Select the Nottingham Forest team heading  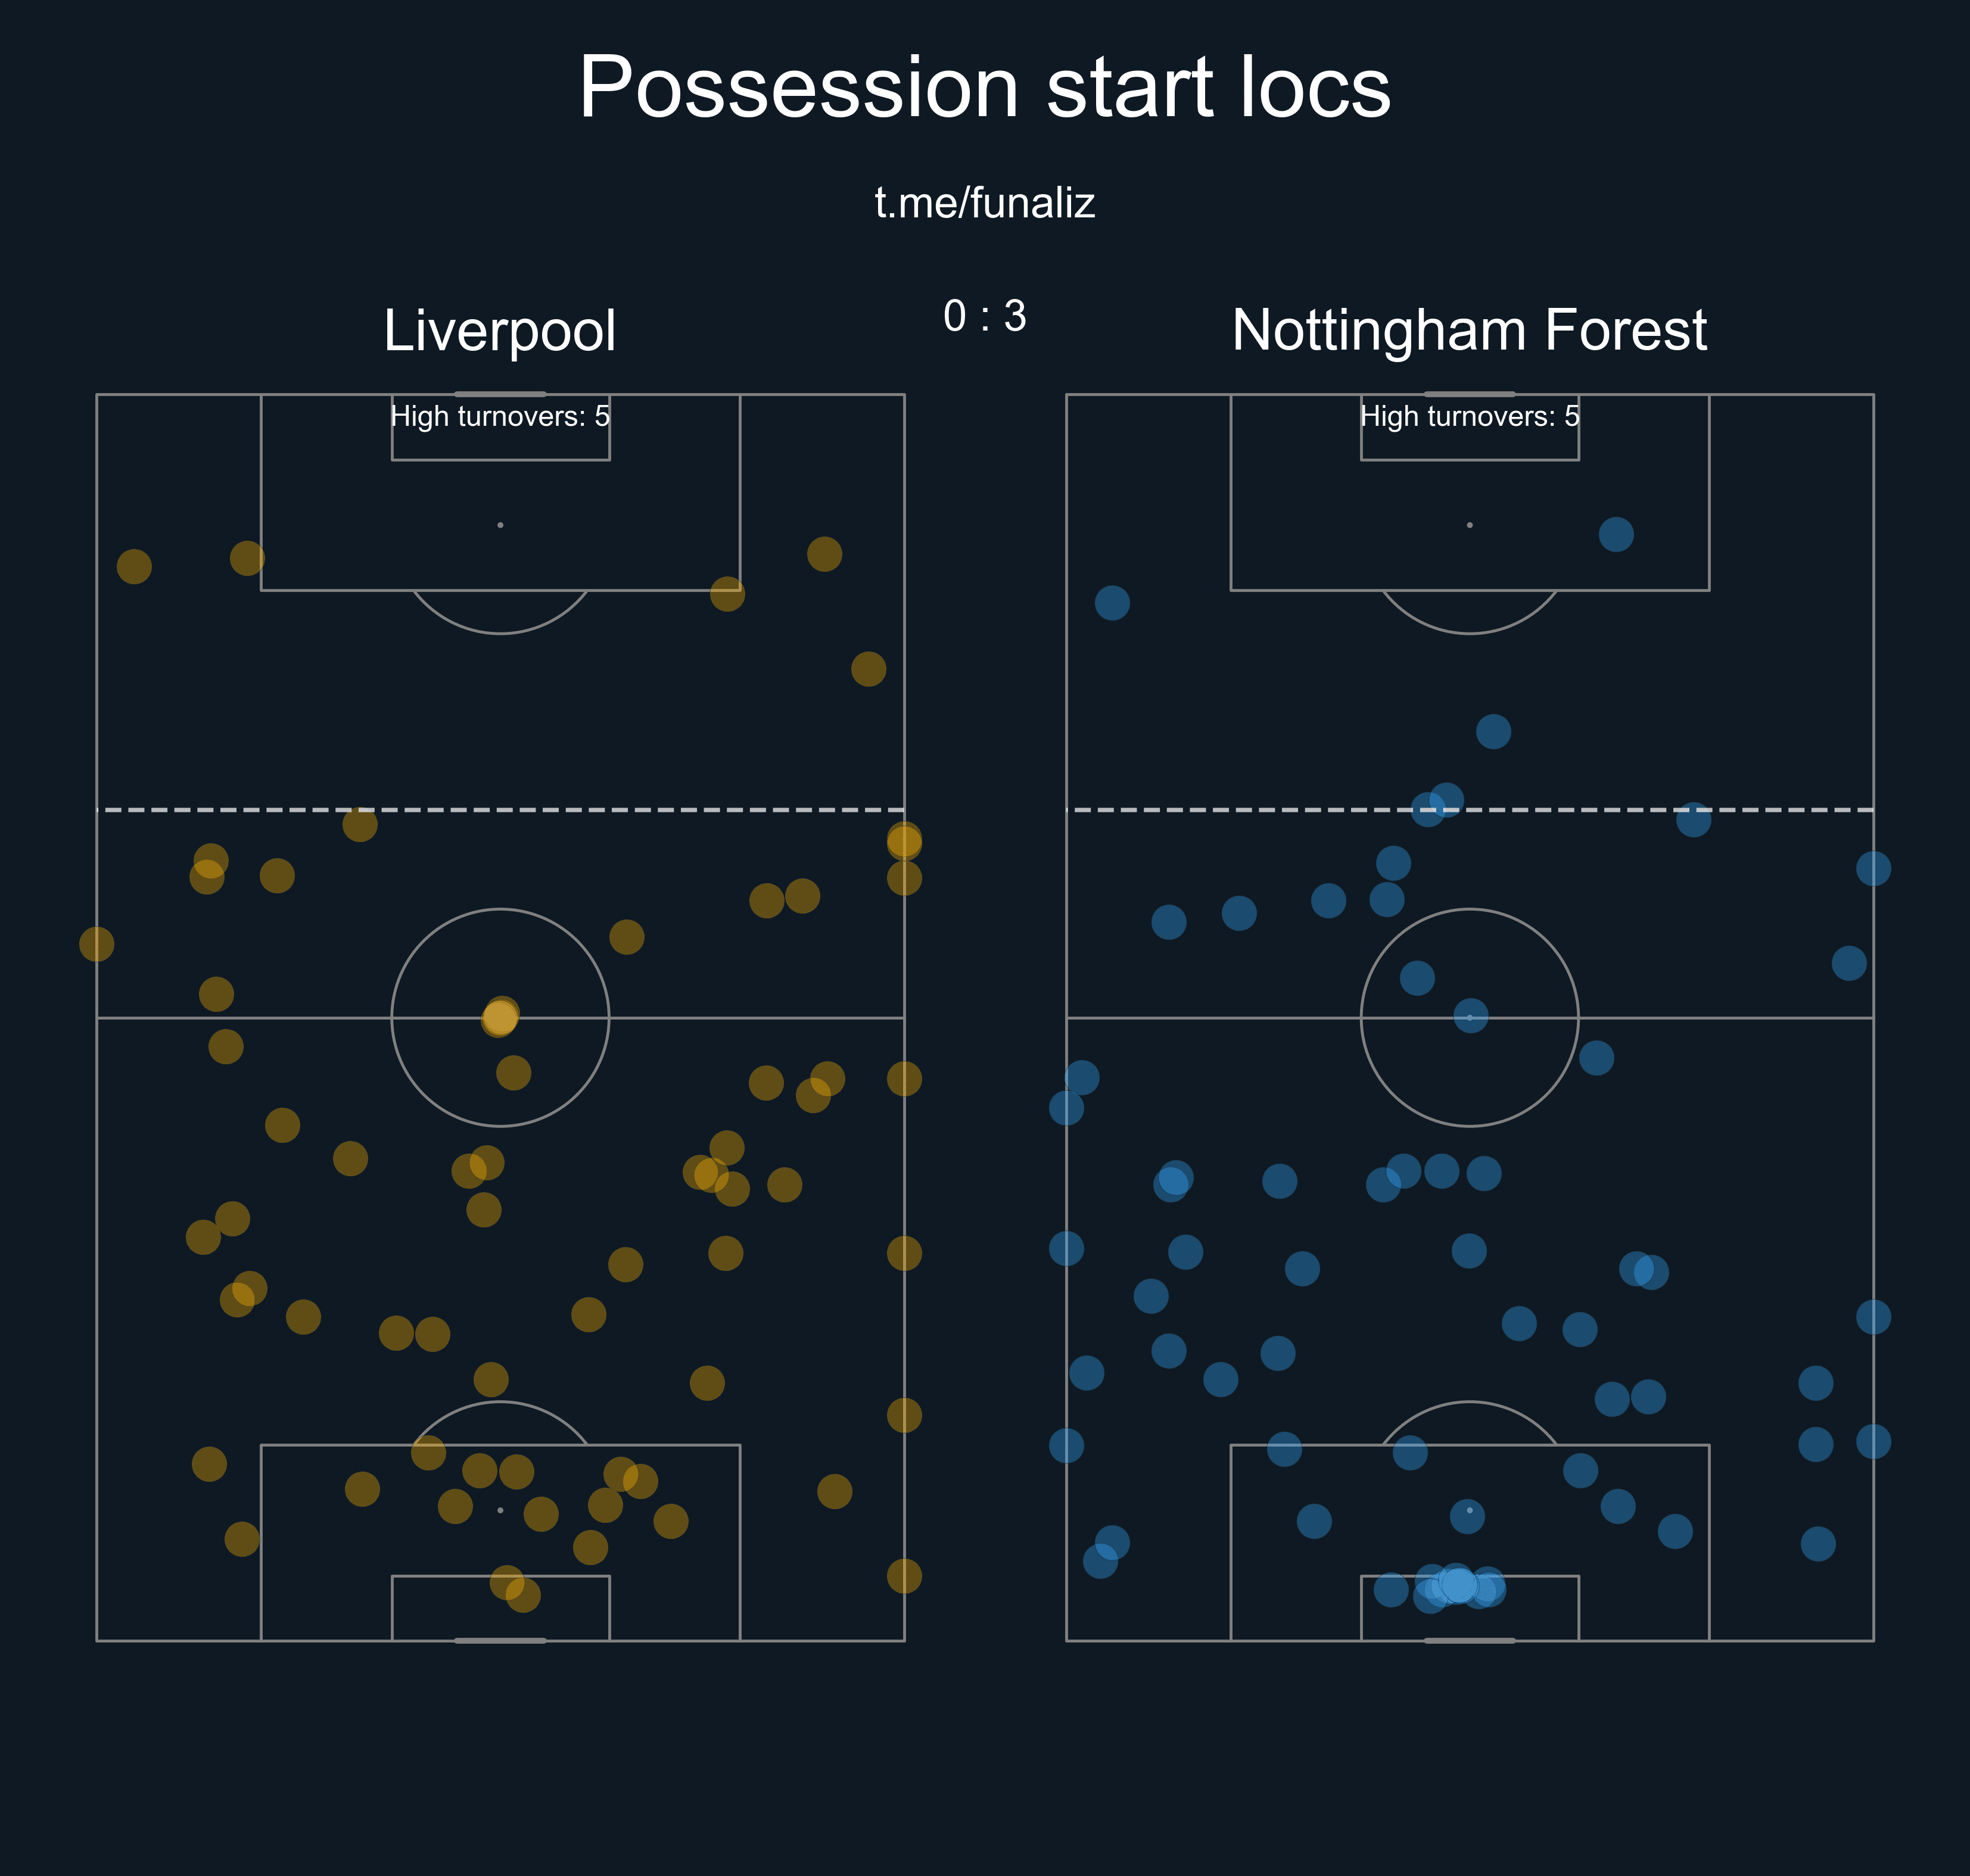click(x=1469, y=330)
